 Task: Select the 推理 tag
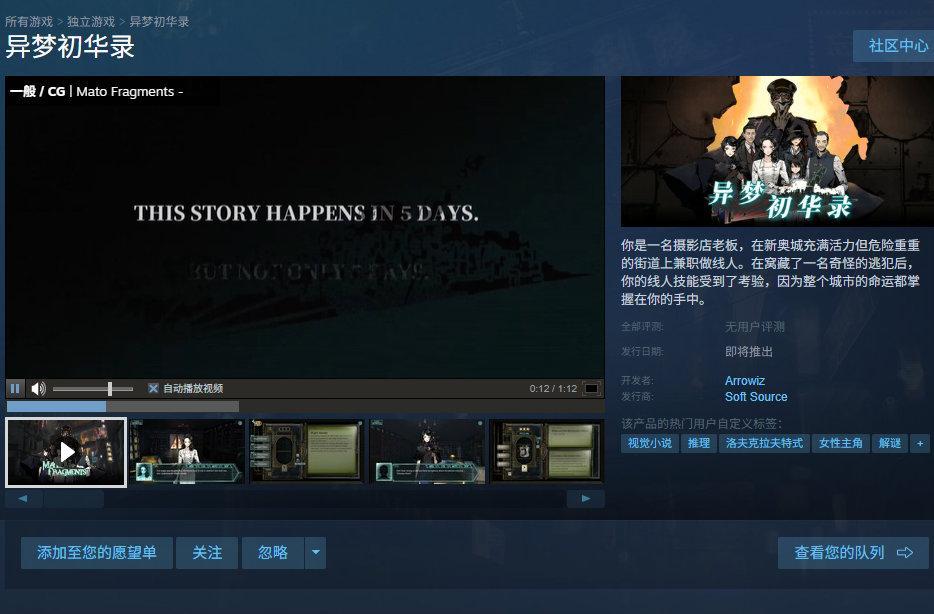(699, 443)
